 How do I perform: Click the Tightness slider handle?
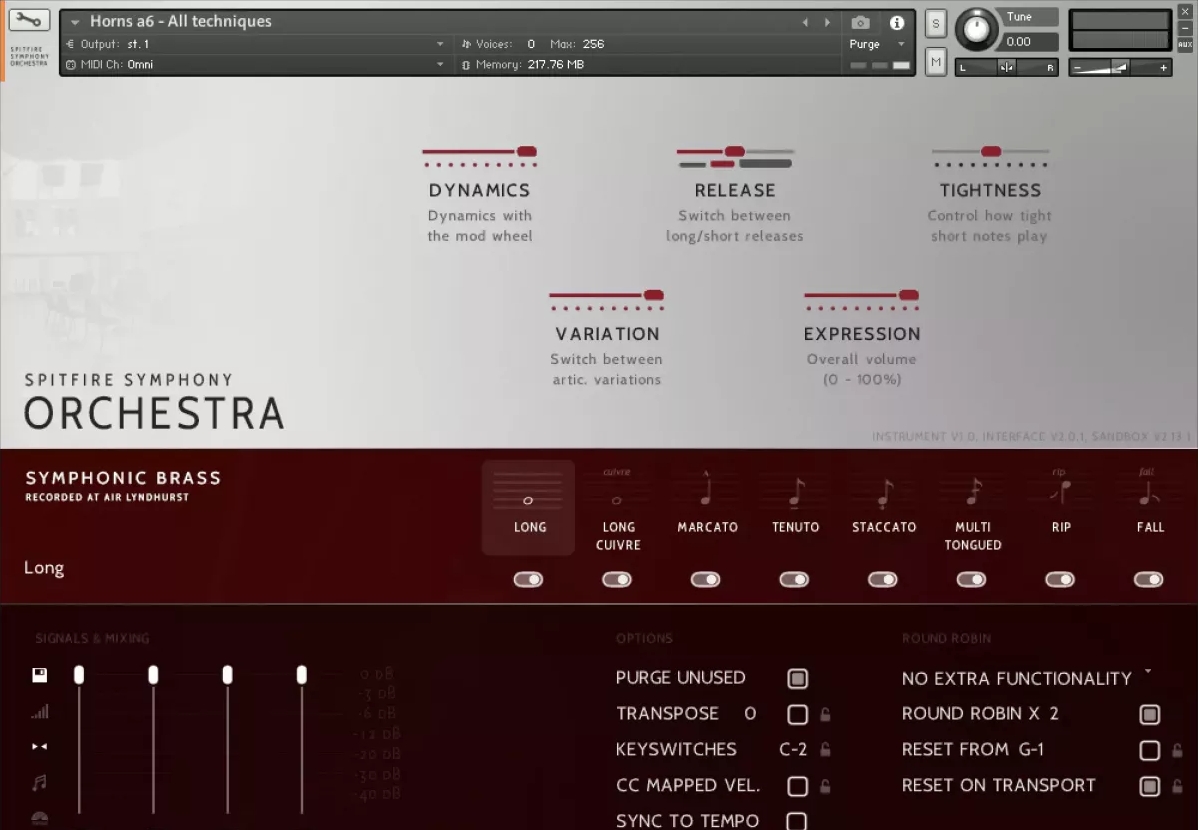pos(991,151)
